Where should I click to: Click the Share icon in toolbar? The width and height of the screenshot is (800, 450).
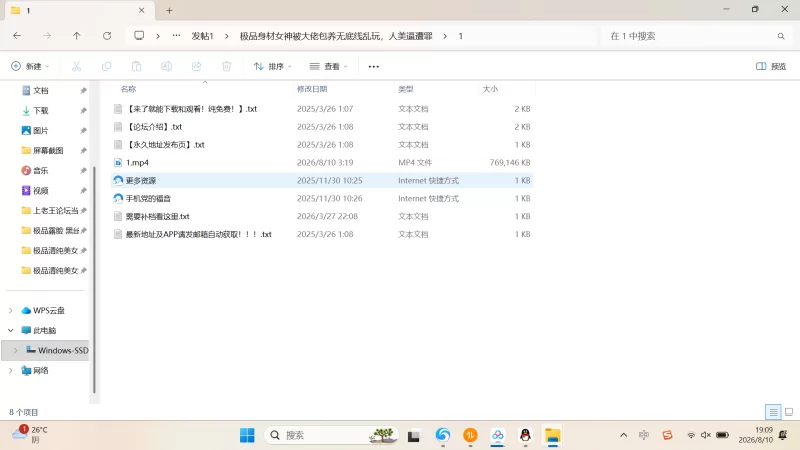click(196, 66)
